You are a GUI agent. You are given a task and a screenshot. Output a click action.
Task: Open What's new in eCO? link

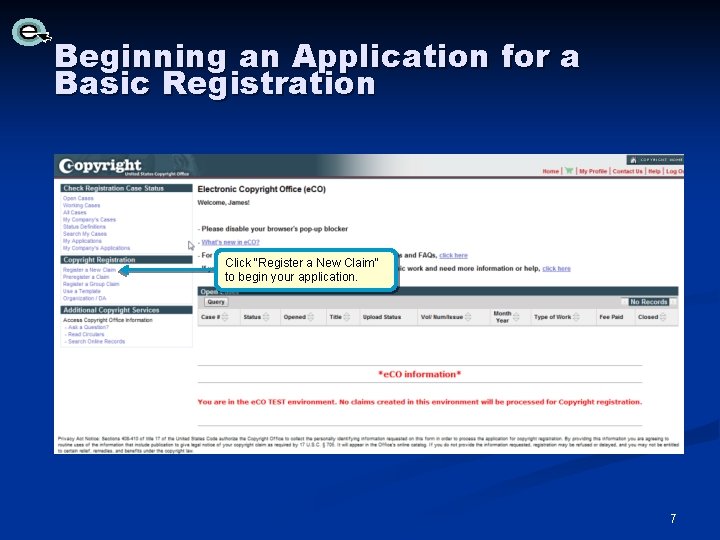pyautogui.click(x=231, y=242)
